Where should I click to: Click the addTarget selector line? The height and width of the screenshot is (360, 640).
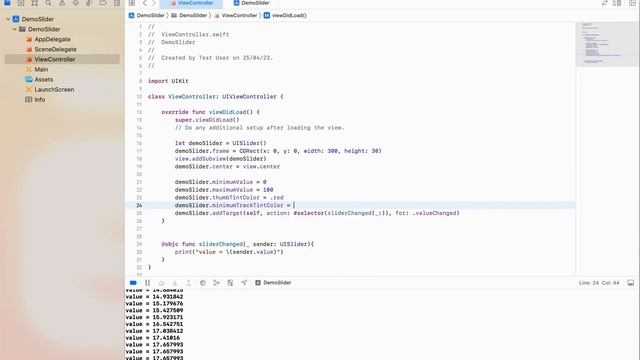317,213
